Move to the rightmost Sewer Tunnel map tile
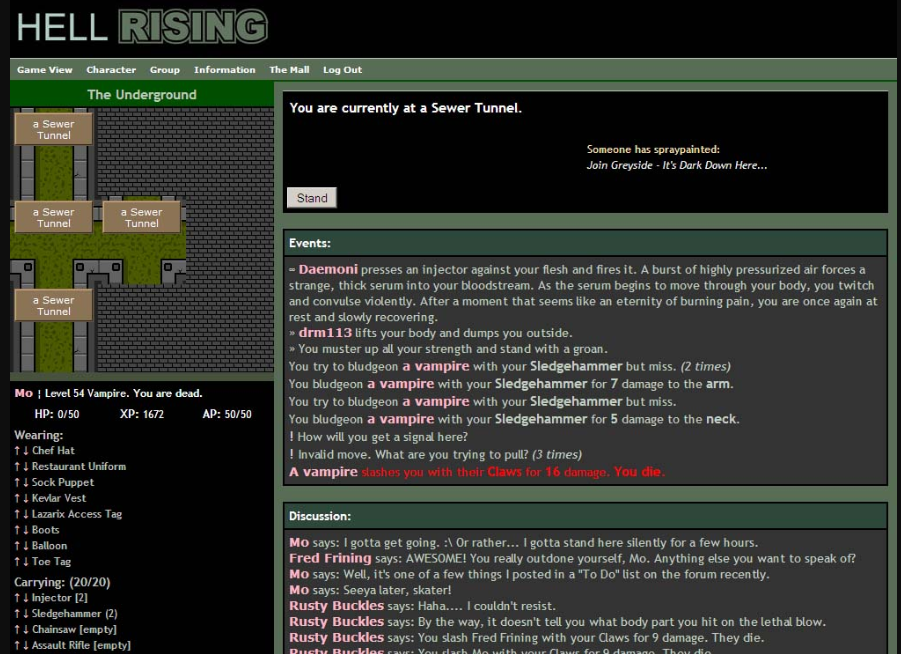This screenshot has height=654, width=901. 141,217
